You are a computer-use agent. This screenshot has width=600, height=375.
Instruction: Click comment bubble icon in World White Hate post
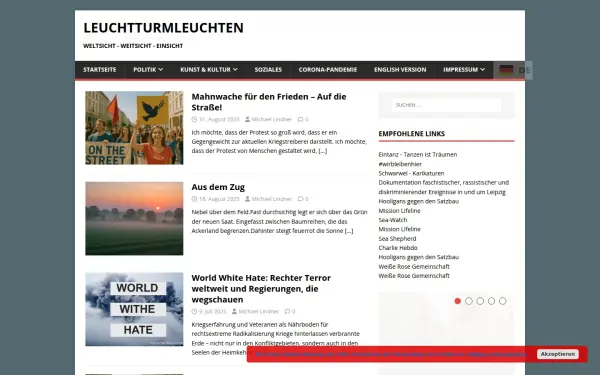pos(287,311)
